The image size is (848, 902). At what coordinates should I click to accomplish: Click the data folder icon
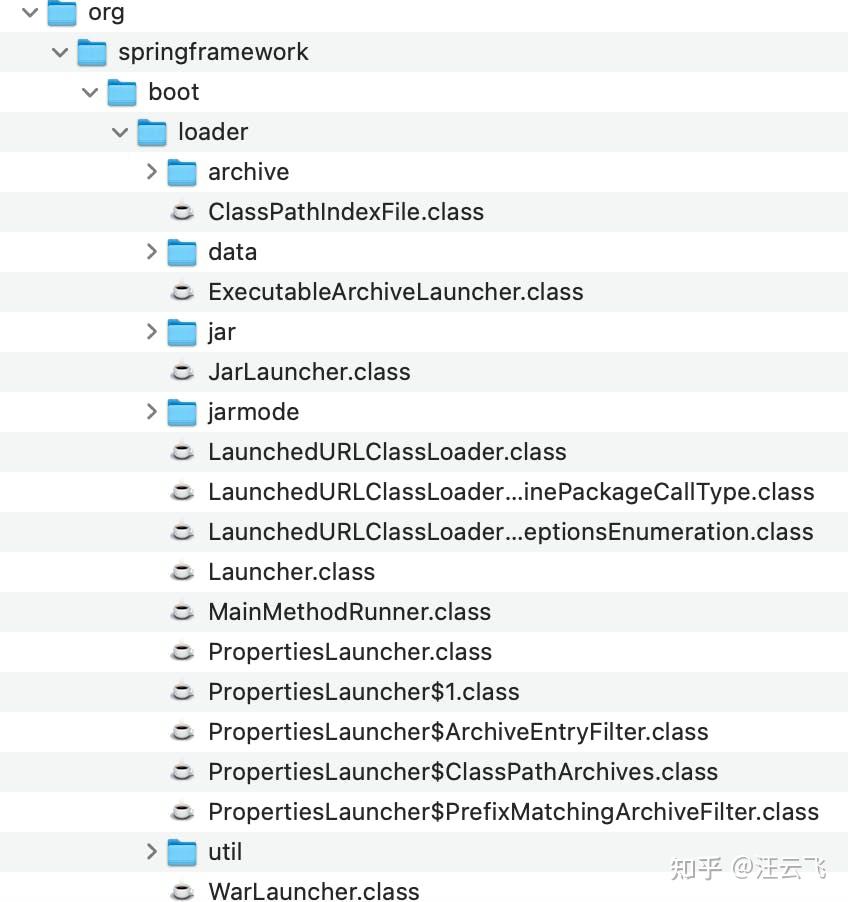182,253
